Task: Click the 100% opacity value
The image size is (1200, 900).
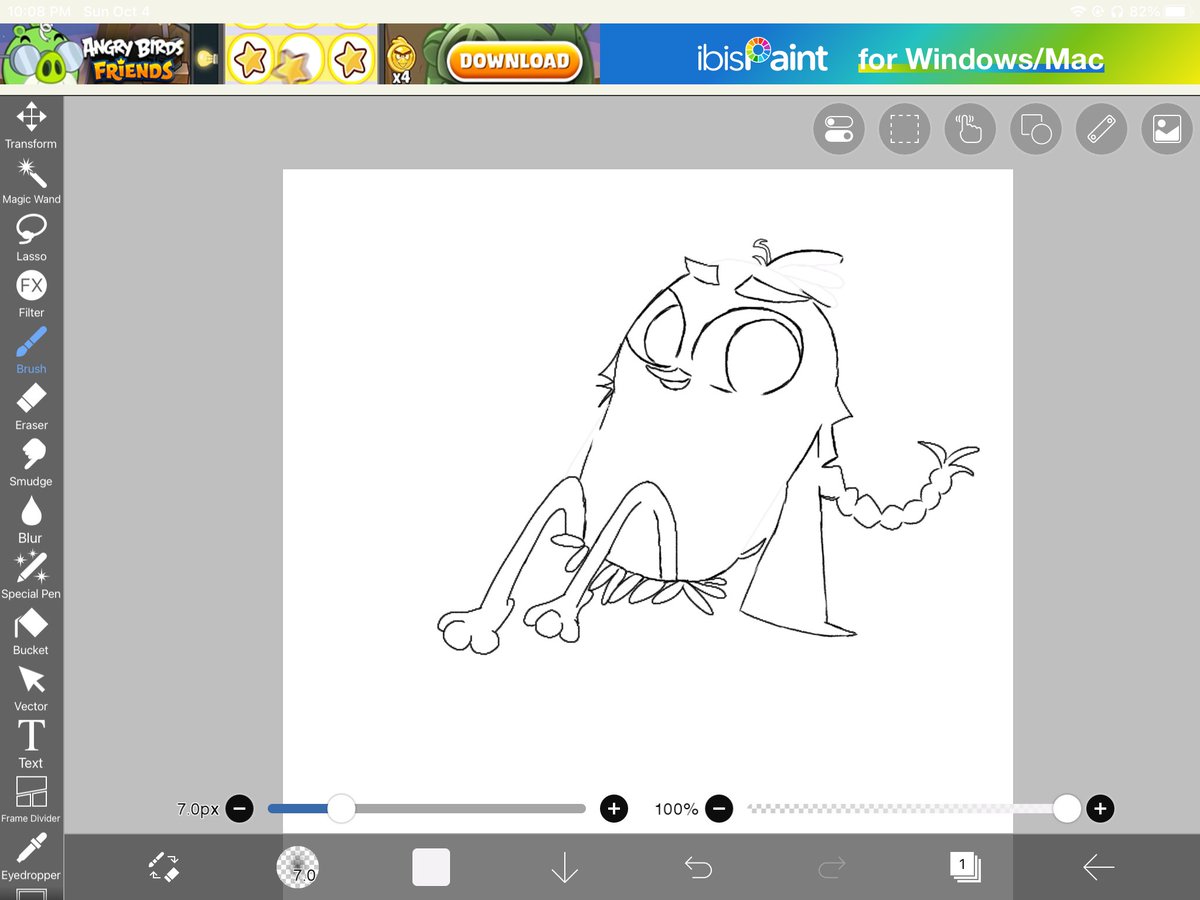Action: click(677, 809)
